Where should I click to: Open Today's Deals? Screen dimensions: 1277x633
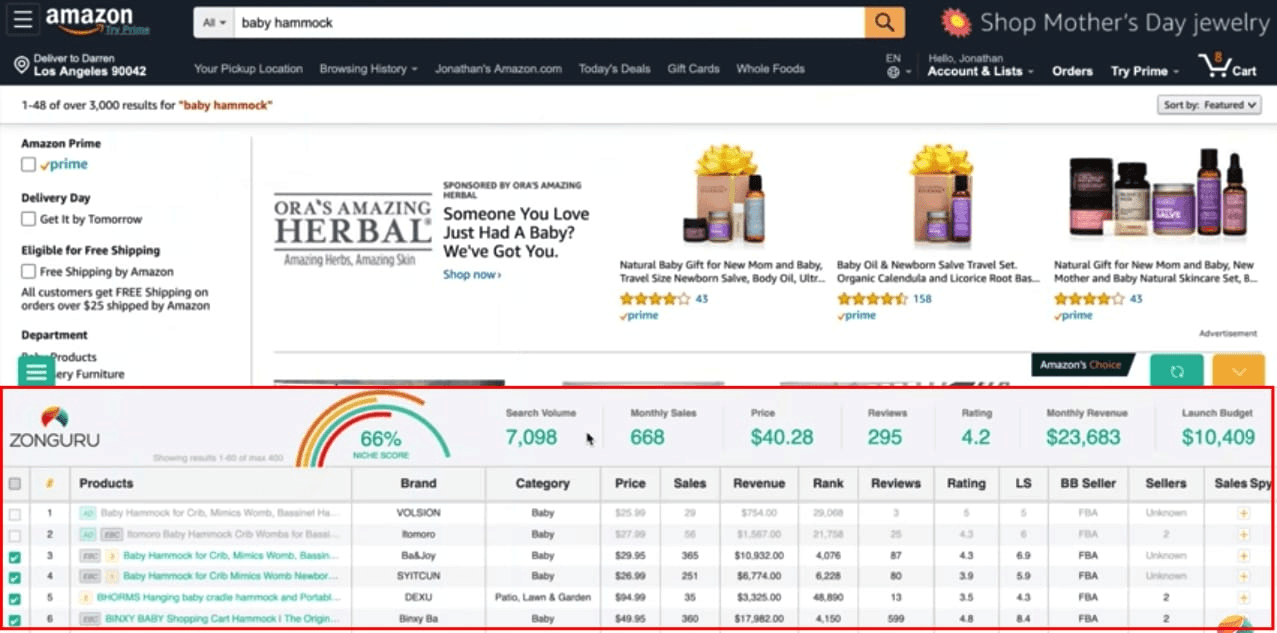(x=614, y=69)
